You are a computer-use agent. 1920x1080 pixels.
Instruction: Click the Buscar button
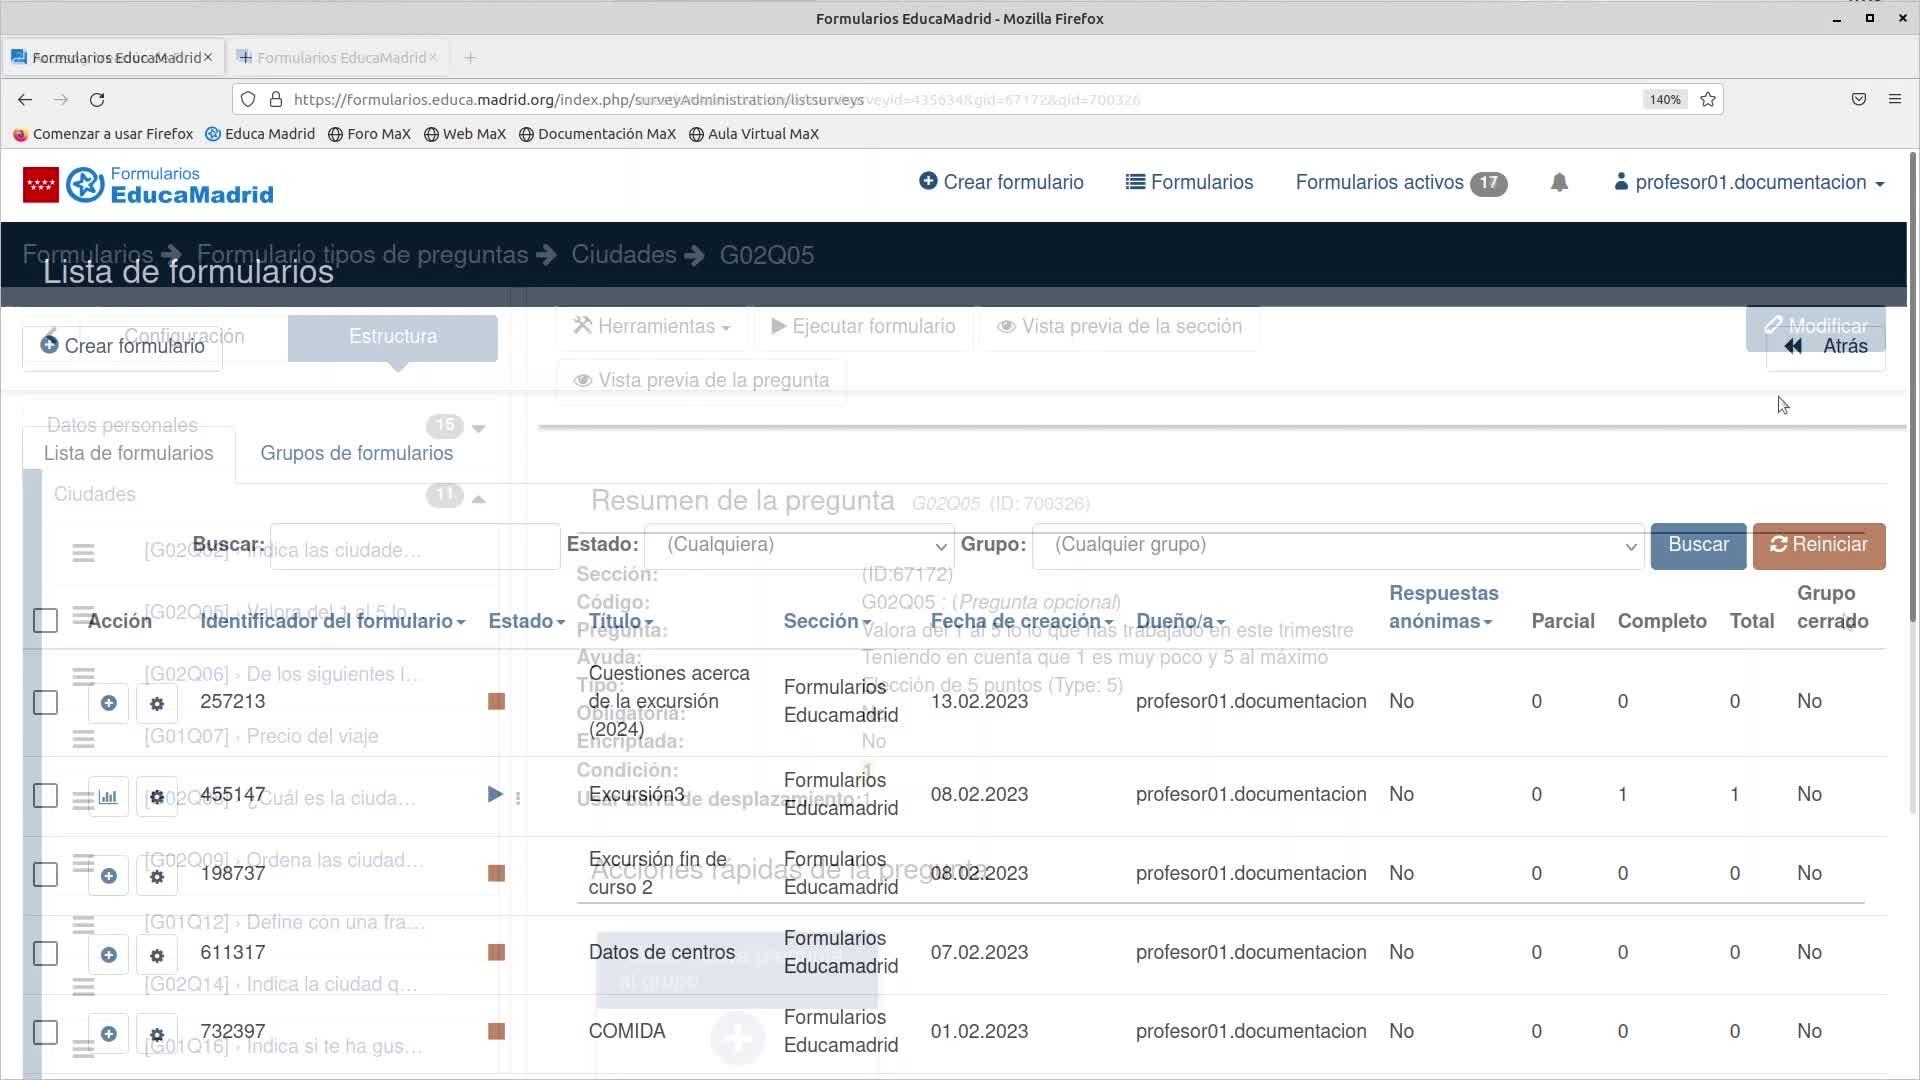point(1697,545)
